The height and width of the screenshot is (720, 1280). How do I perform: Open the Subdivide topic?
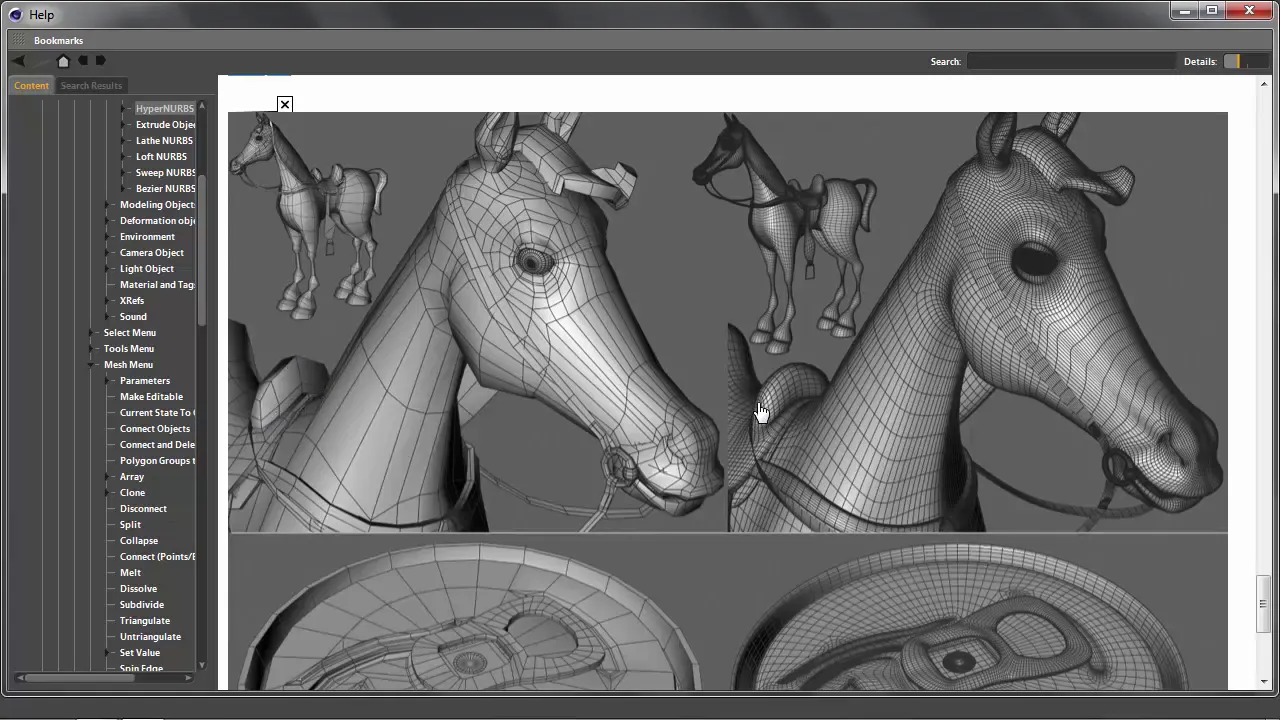(142, 604)
